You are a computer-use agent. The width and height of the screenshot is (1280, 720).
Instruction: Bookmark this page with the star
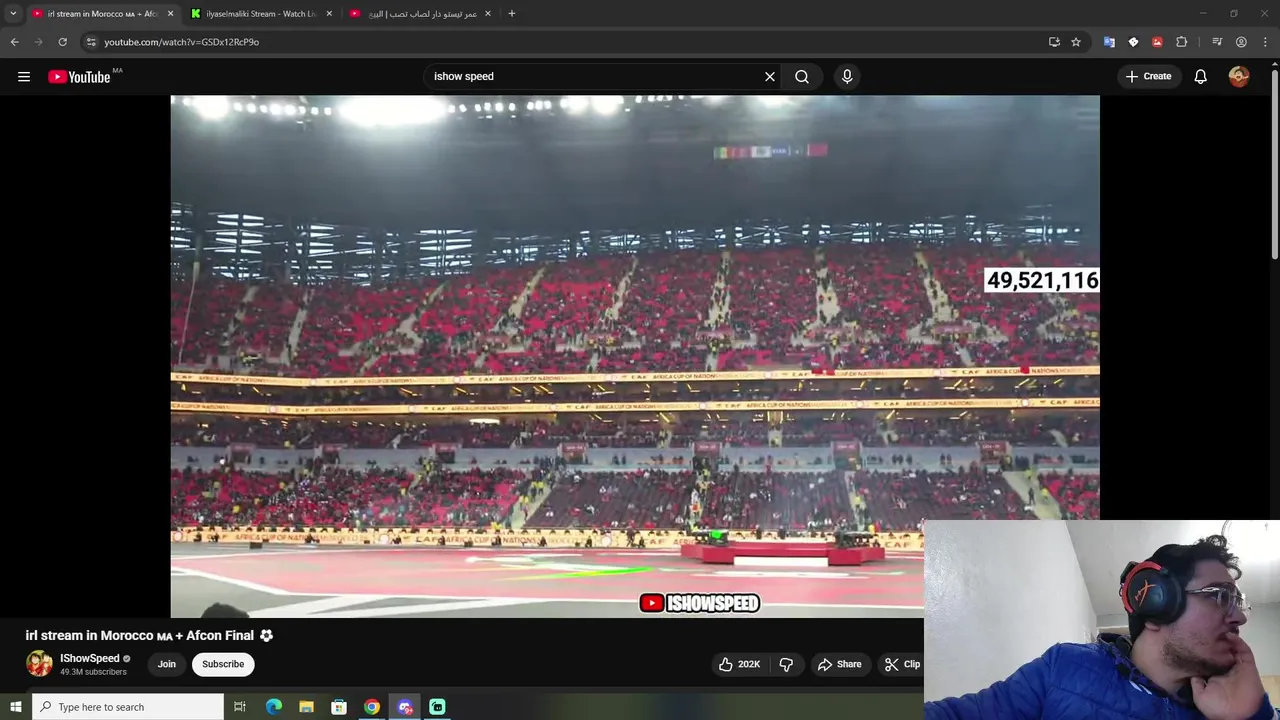(x=1076, y=42)
